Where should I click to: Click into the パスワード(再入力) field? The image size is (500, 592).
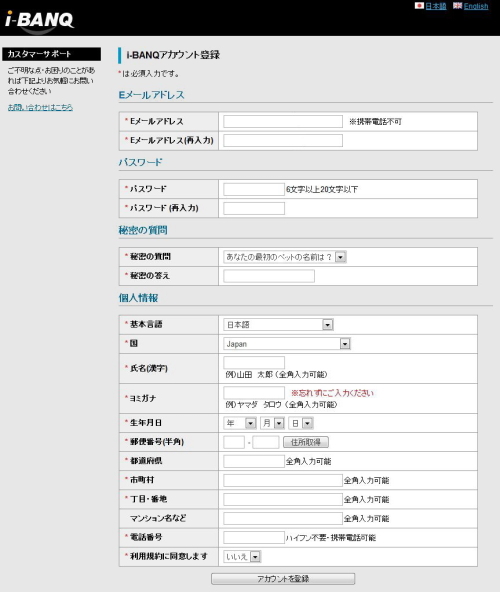[x=254, y=208]
